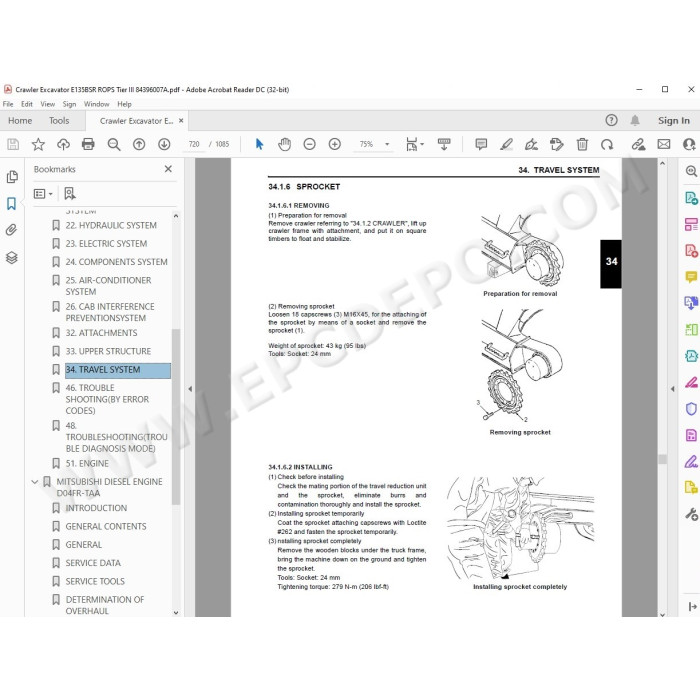Zoom out with the minus circle icon
Screen dimensions: 700x700
coord(309,144)
